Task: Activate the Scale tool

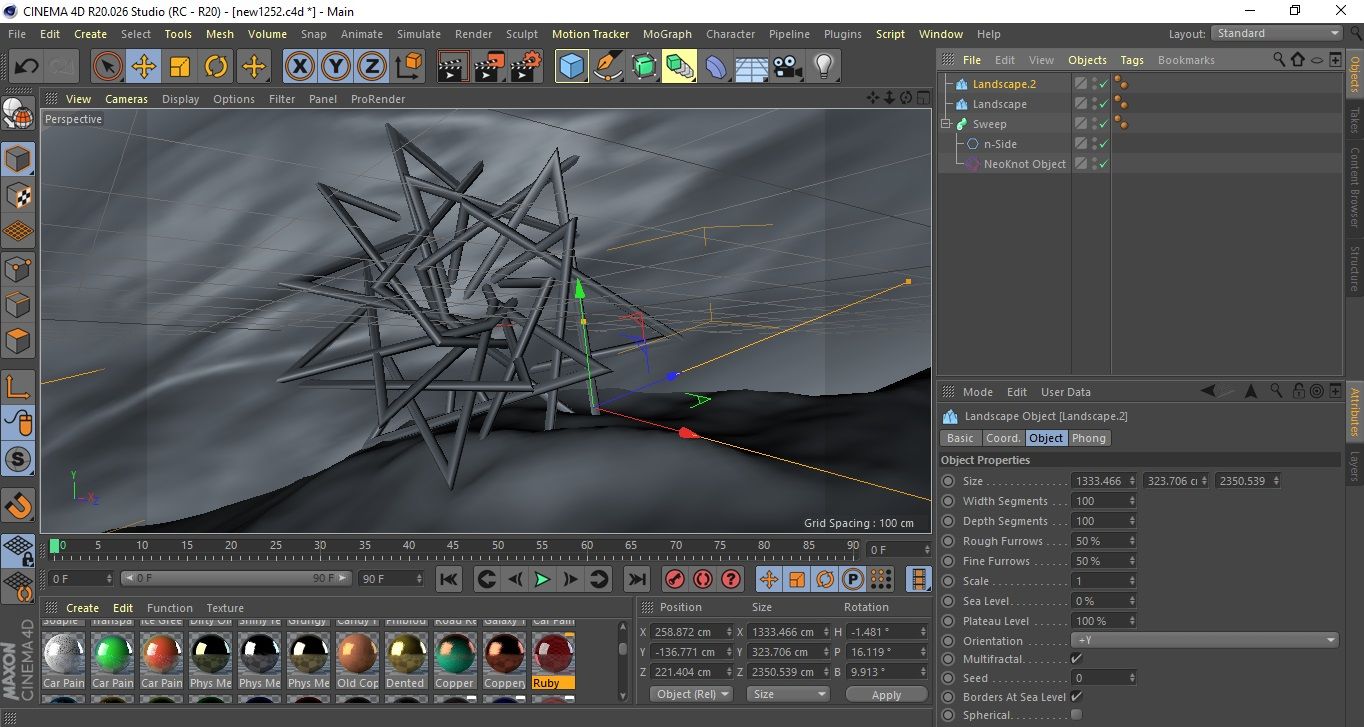Action: (180, 67)
